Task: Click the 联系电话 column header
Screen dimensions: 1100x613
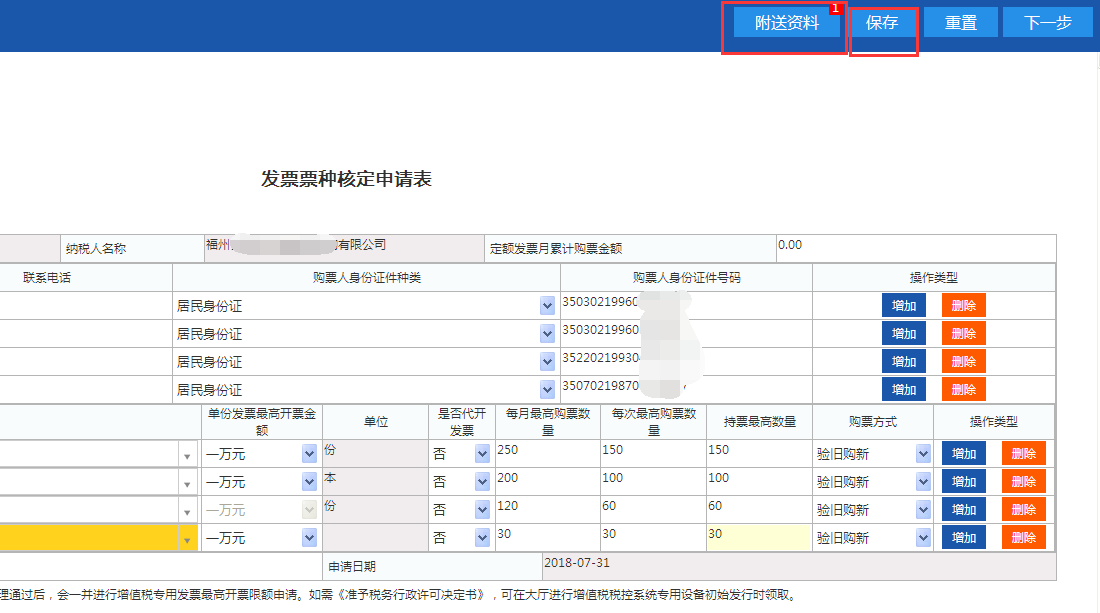Action: tap(47, 278)
